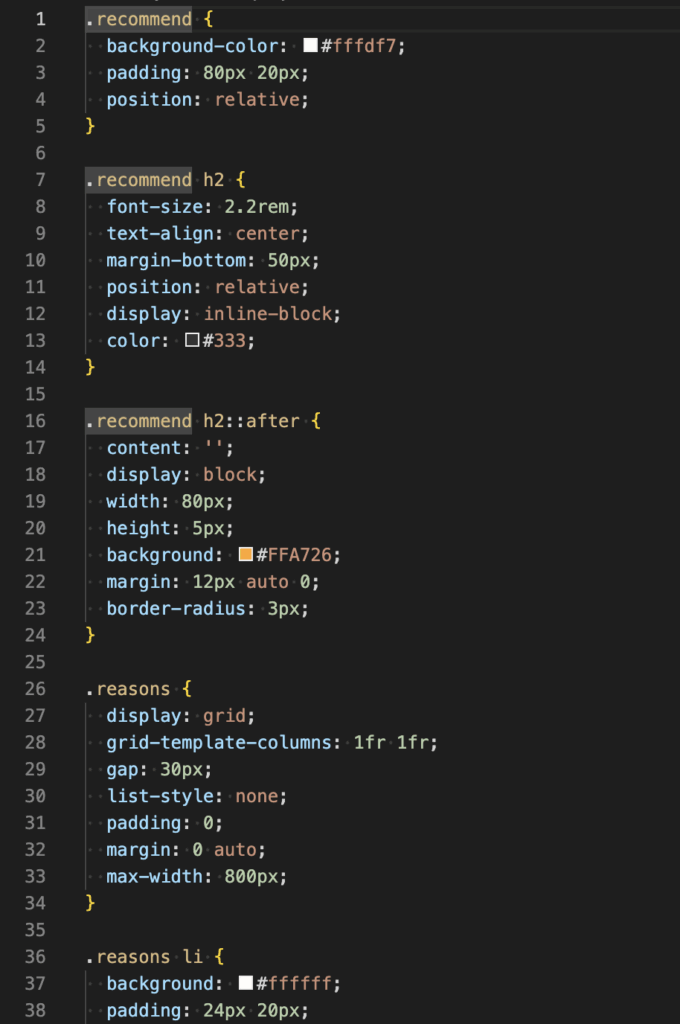Click the '#fffdf7' hex text
This screenshot has height=1024, width=680.
(359, 46)
